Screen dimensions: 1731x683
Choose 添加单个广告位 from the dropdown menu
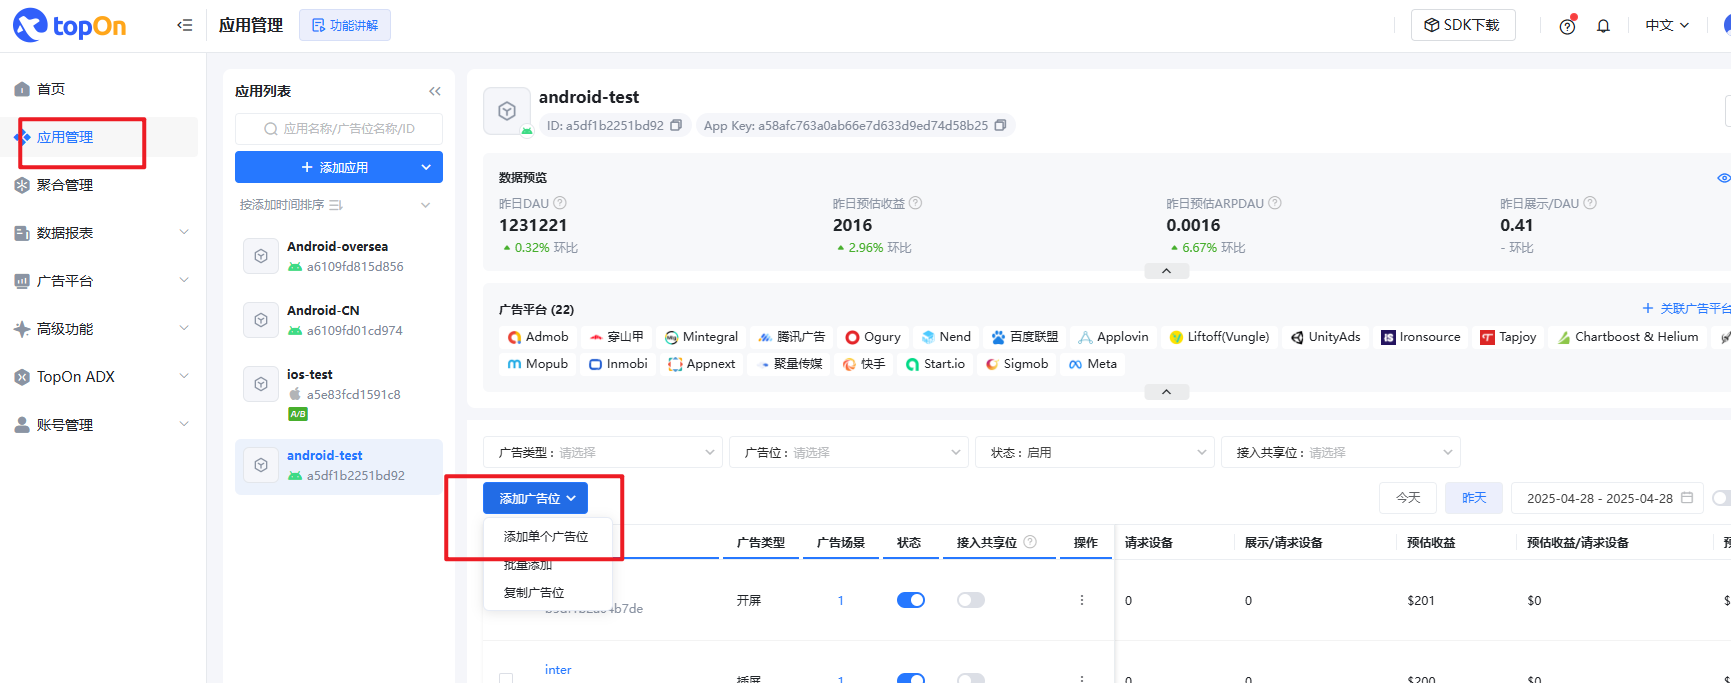point(547,537)
